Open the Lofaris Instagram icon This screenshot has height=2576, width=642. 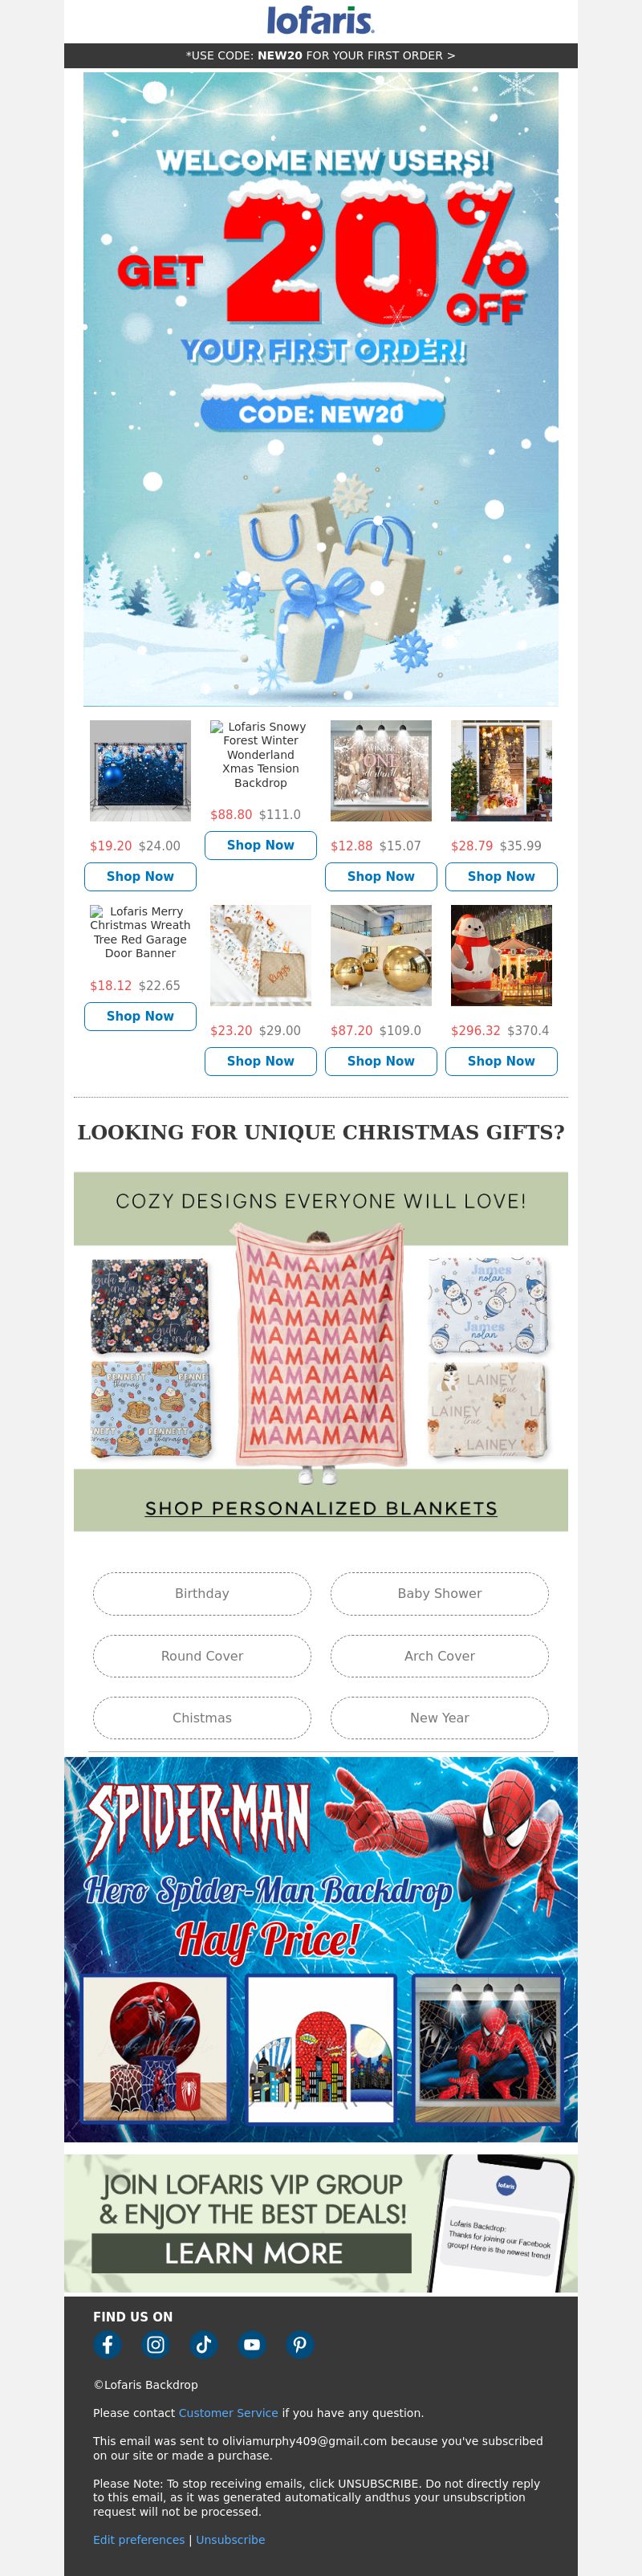[155, 2344]
